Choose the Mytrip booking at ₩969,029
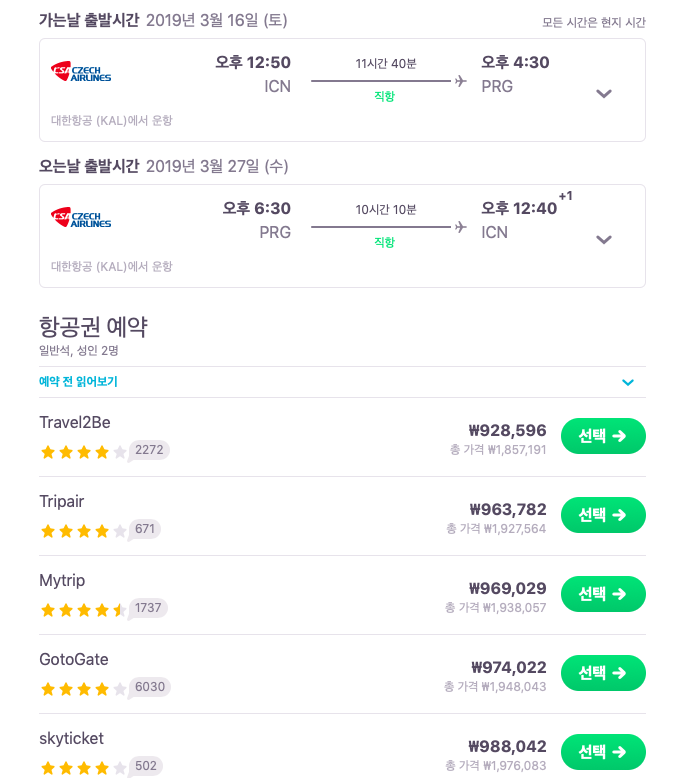The width and height of the screenshot is (684, 778). tap(603, 594)
